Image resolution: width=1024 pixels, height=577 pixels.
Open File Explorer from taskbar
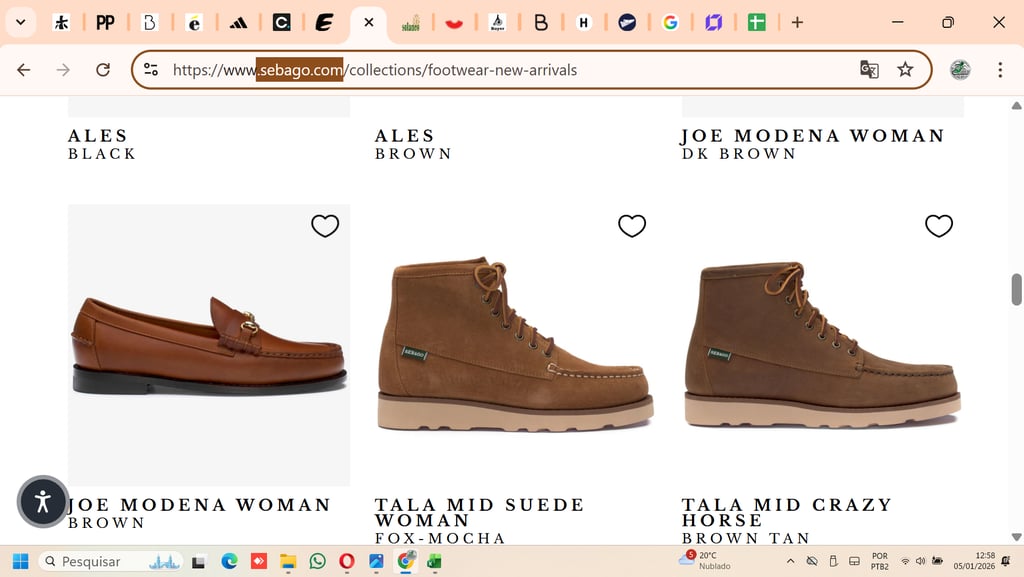pos(287,561)
